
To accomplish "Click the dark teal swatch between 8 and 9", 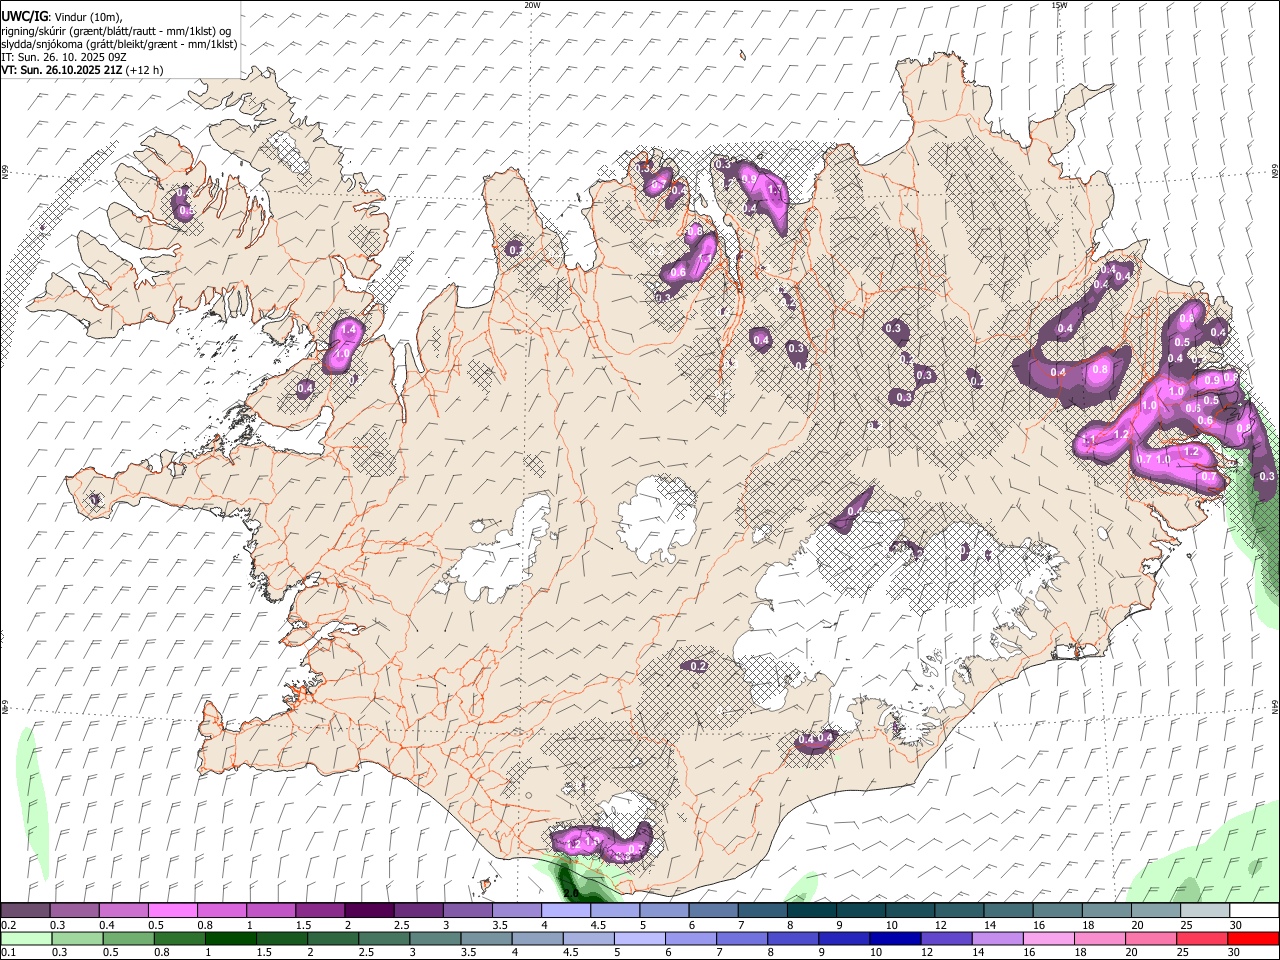I will pyautogui.click(x=810, y=911).
